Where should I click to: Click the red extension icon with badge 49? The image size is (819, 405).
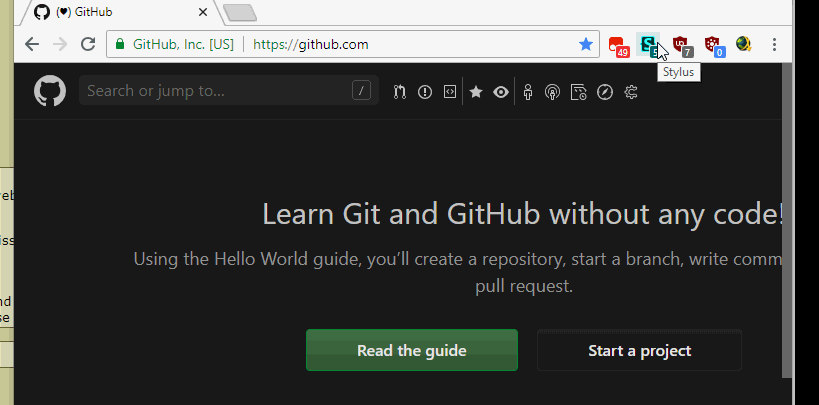[x=618, y=45]
